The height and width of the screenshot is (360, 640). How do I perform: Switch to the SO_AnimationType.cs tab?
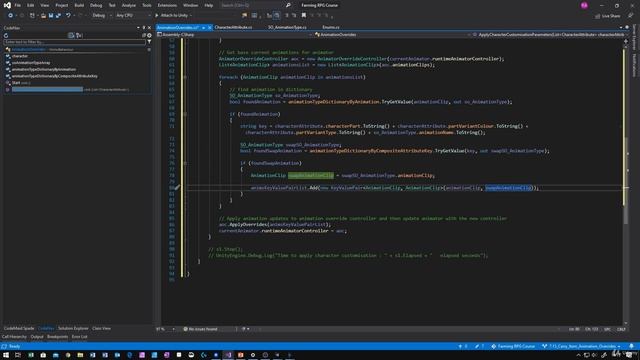[287, 27]
